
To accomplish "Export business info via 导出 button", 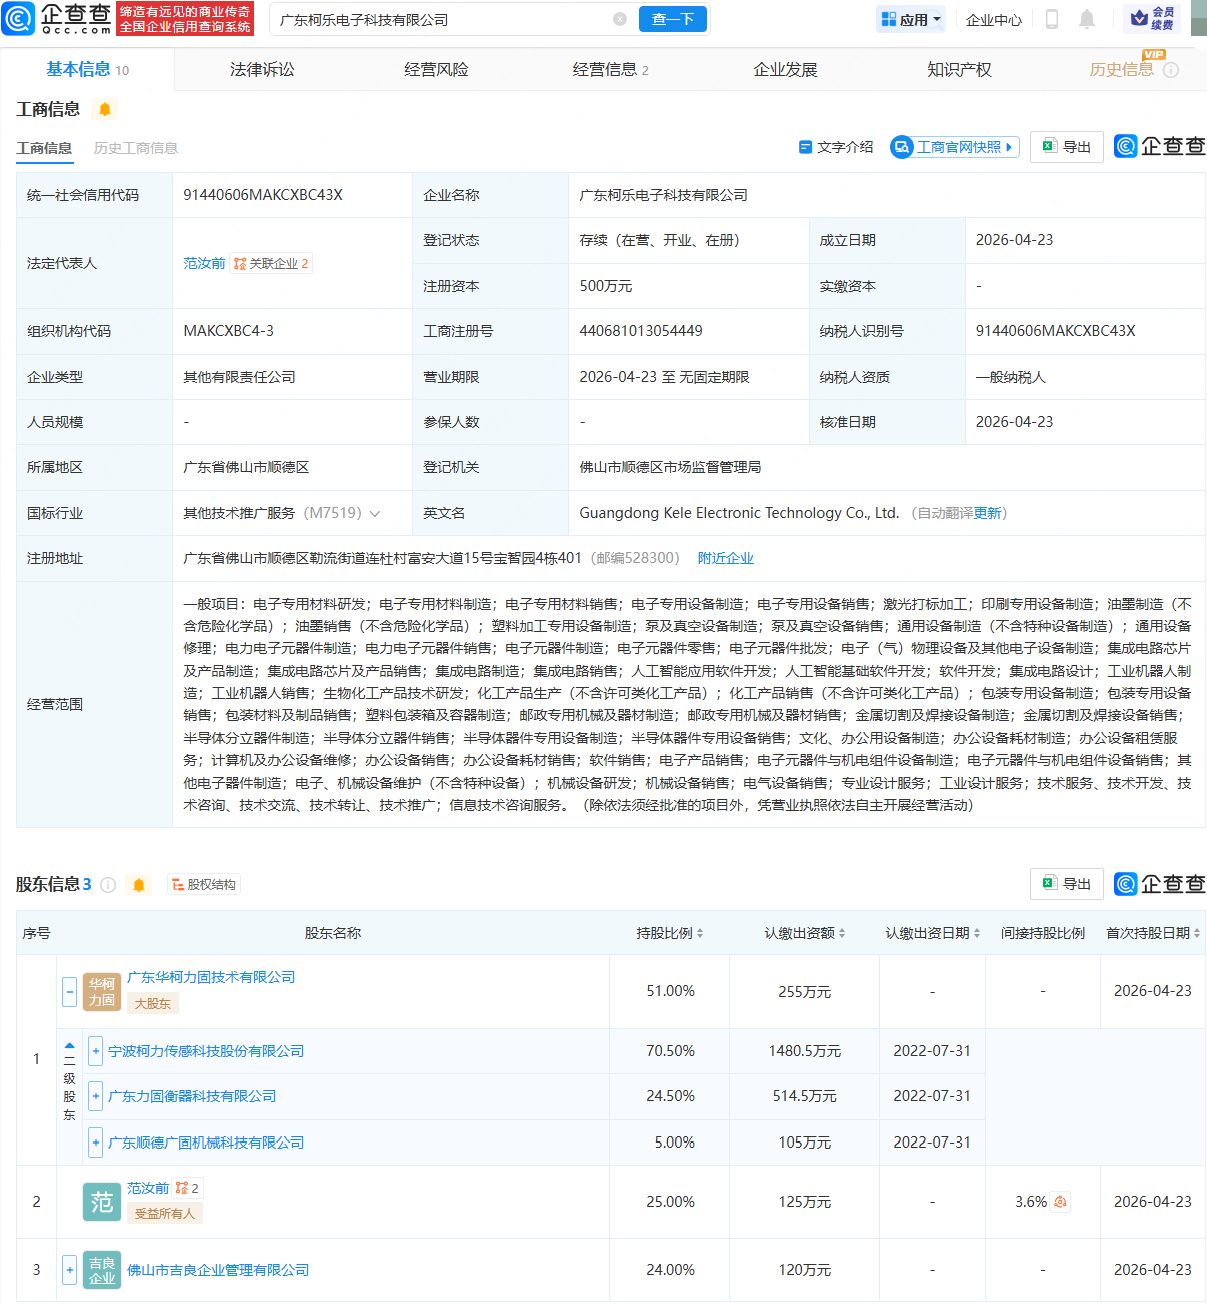I will click(1067, 147).
